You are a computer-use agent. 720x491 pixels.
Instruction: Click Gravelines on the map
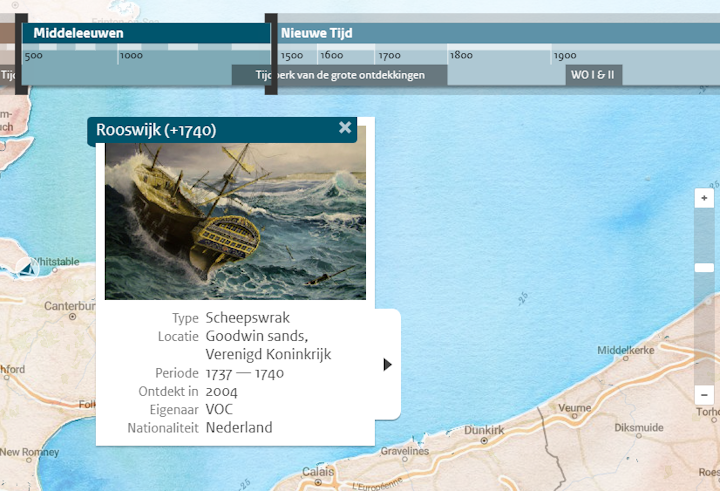(x=405, y=451)
